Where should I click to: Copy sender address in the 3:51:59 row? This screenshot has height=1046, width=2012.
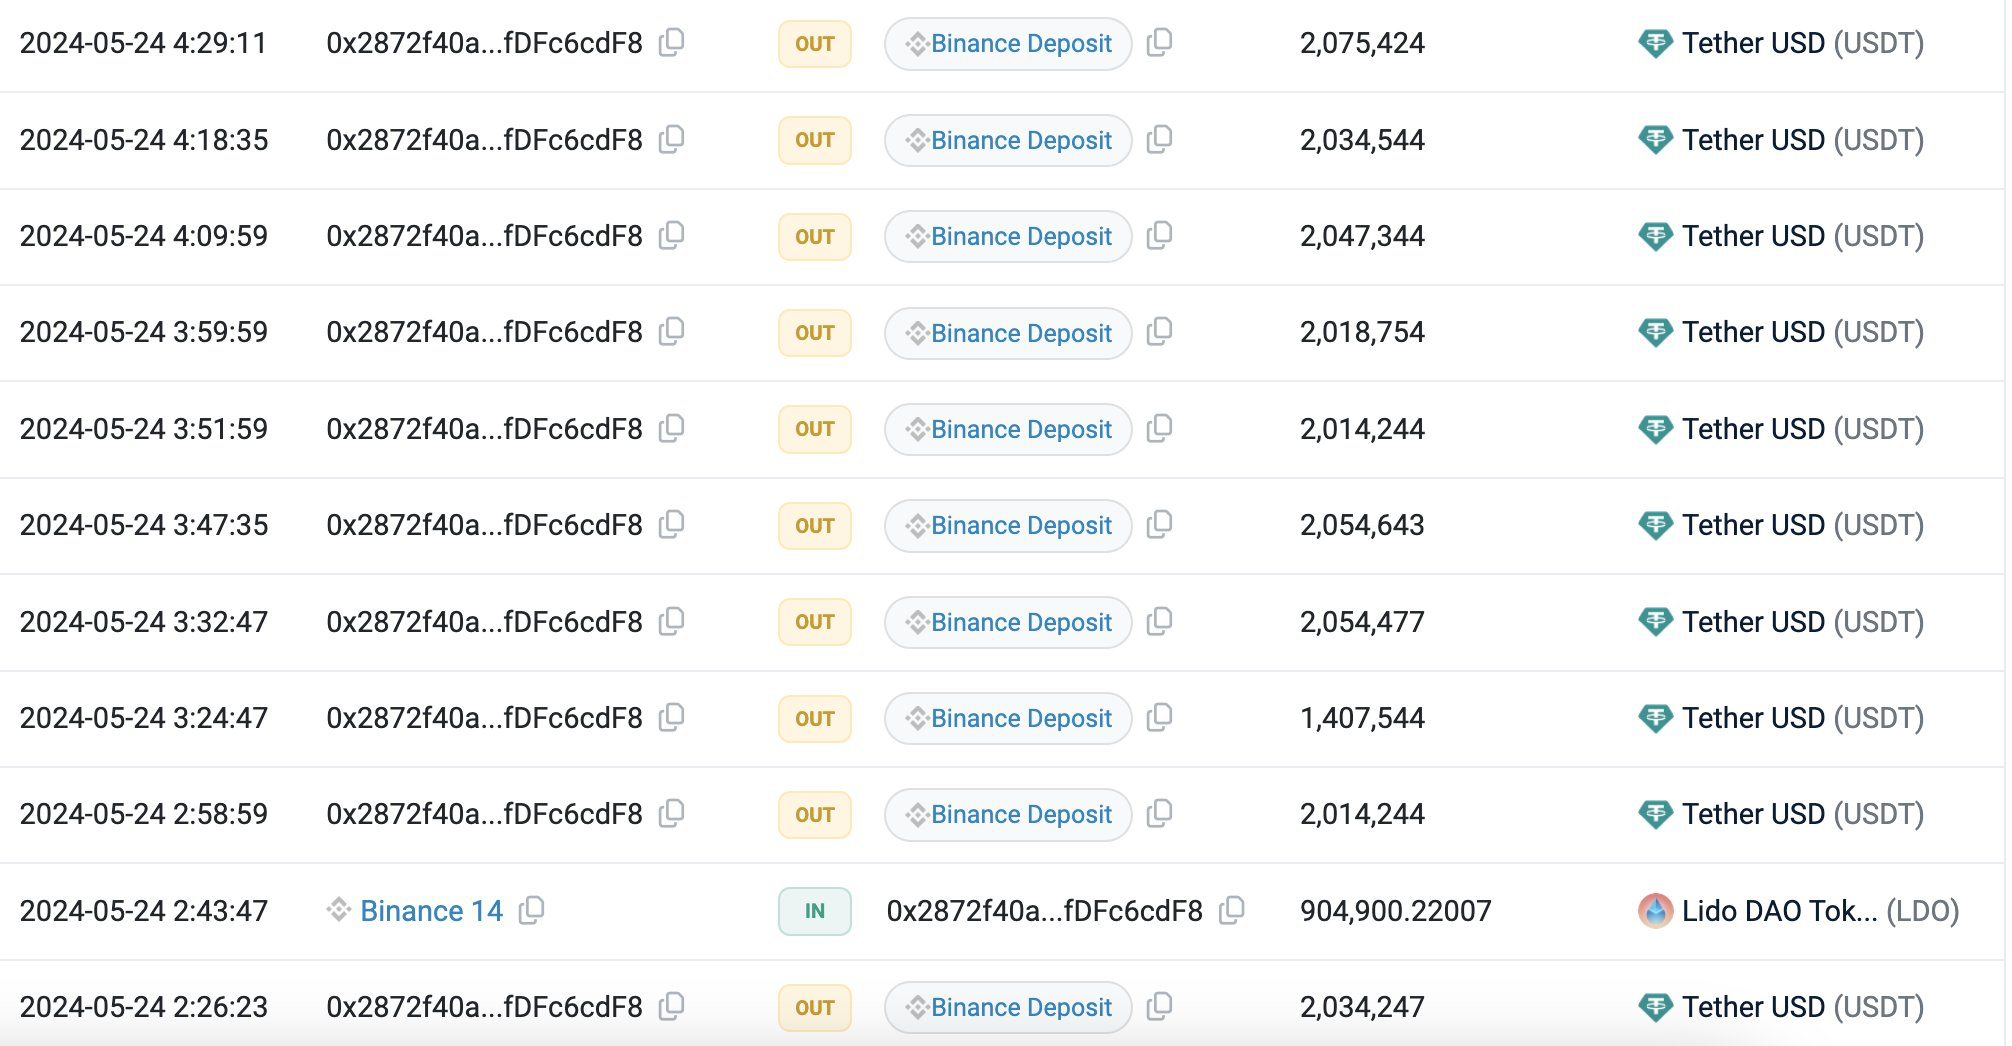click(x=672, y=429)
